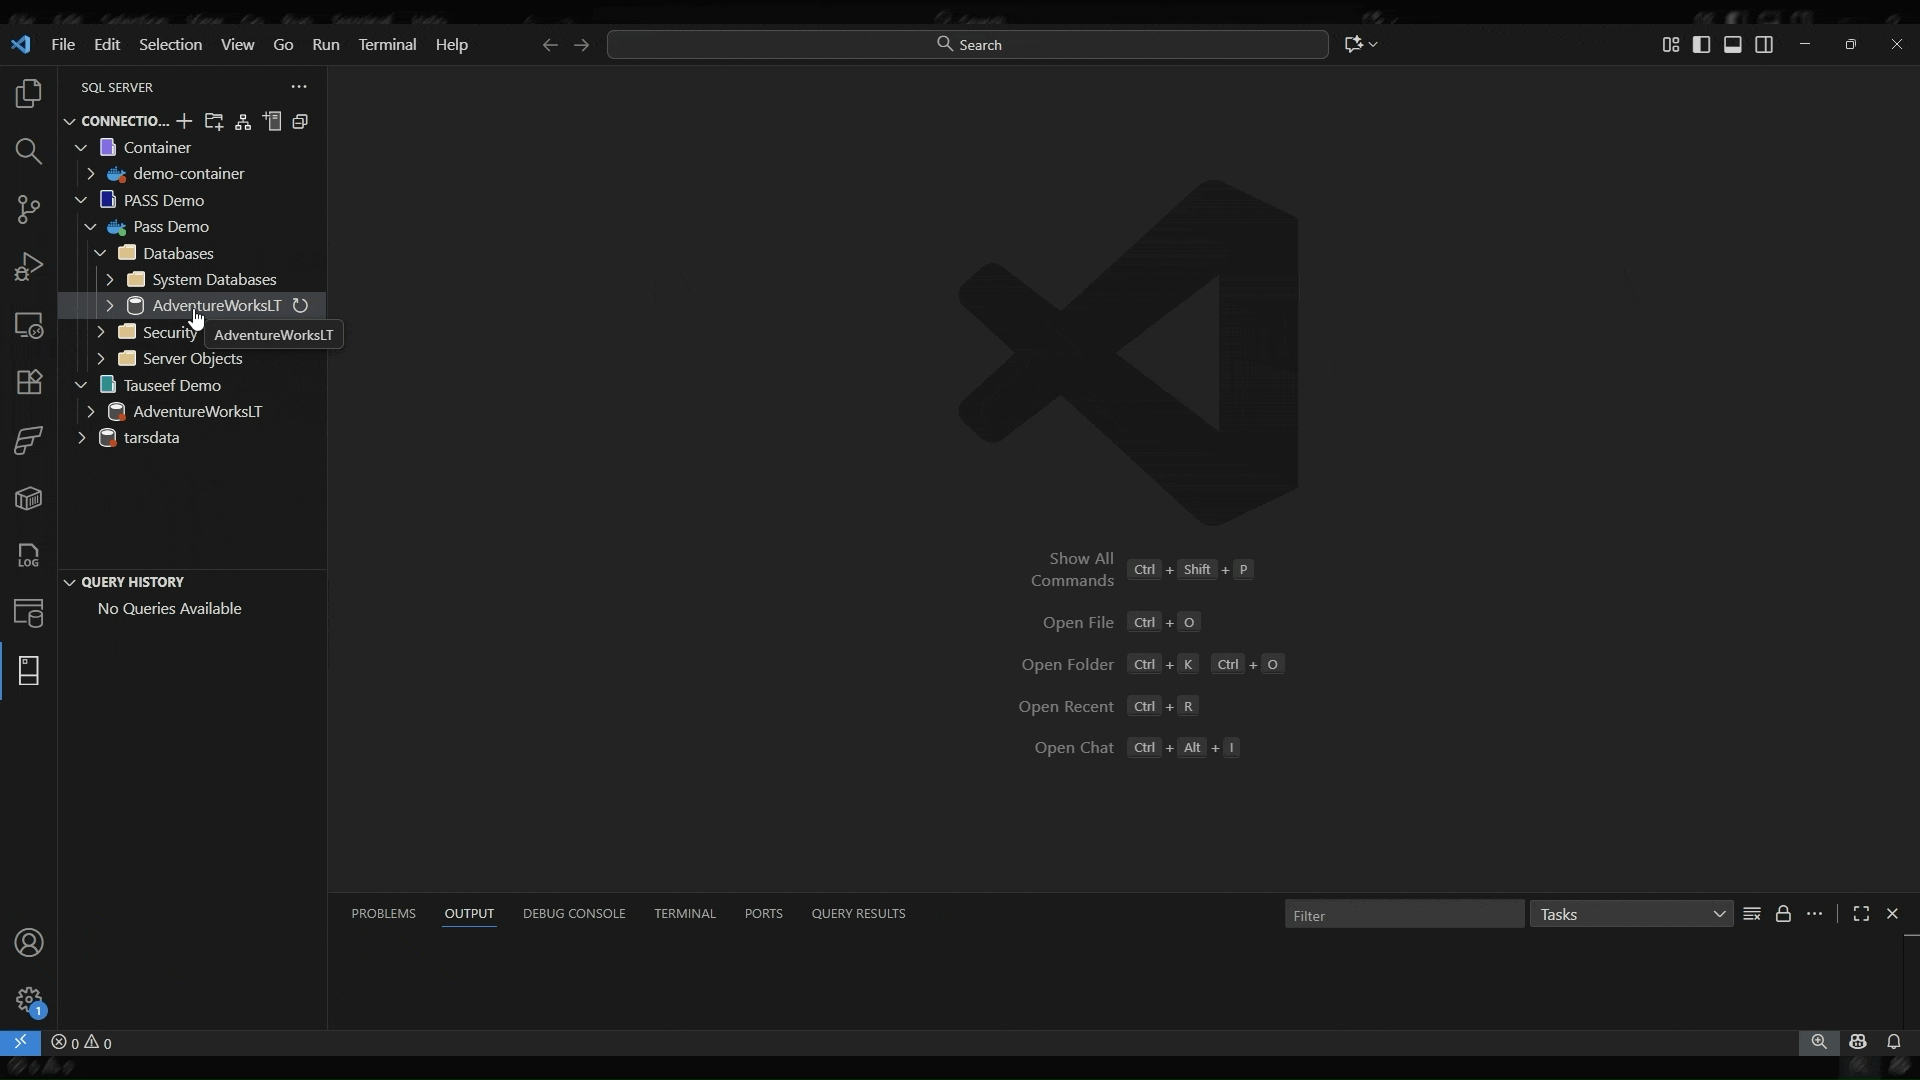Clear output icon in panel
This screenshot has height=1080, width=1920.
(x=1752, y=914)
